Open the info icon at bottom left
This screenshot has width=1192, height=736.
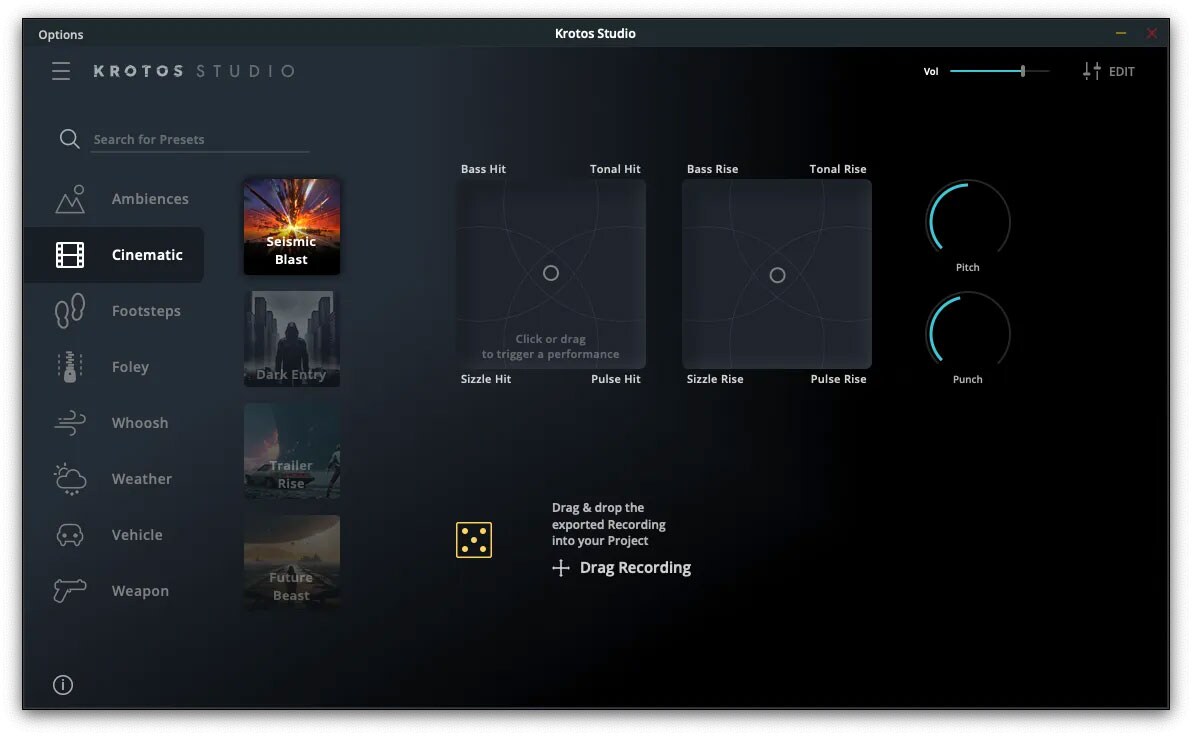point(63,685)
